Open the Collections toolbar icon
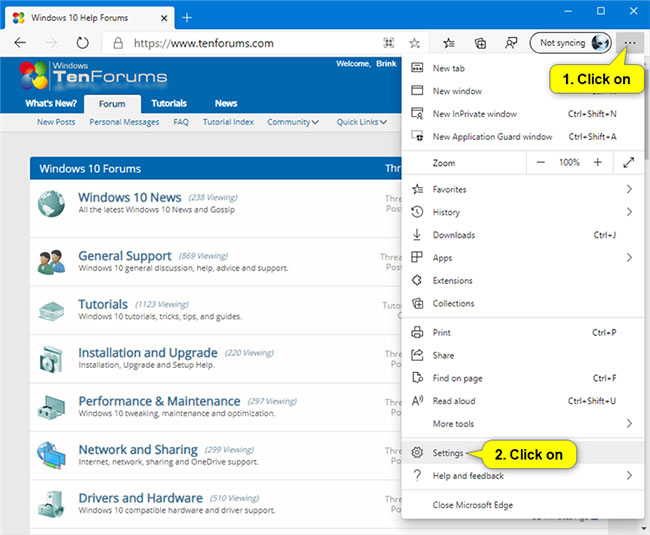The width and height of the screenshot is (650, 535). (480, 43)
